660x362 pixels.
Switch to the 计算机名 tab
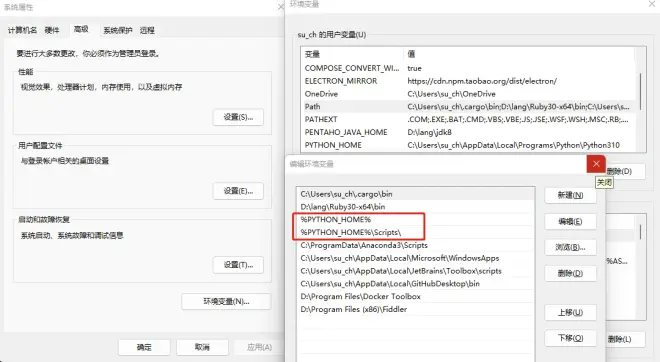[22, 30]
